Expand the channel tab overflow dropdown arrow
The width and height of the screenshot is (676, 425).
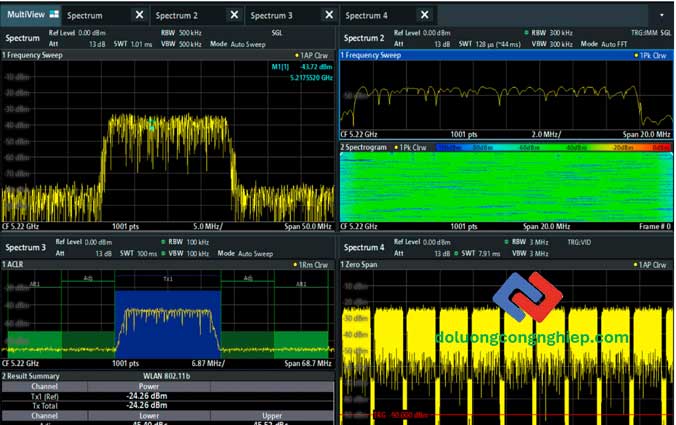click(661, 16)
